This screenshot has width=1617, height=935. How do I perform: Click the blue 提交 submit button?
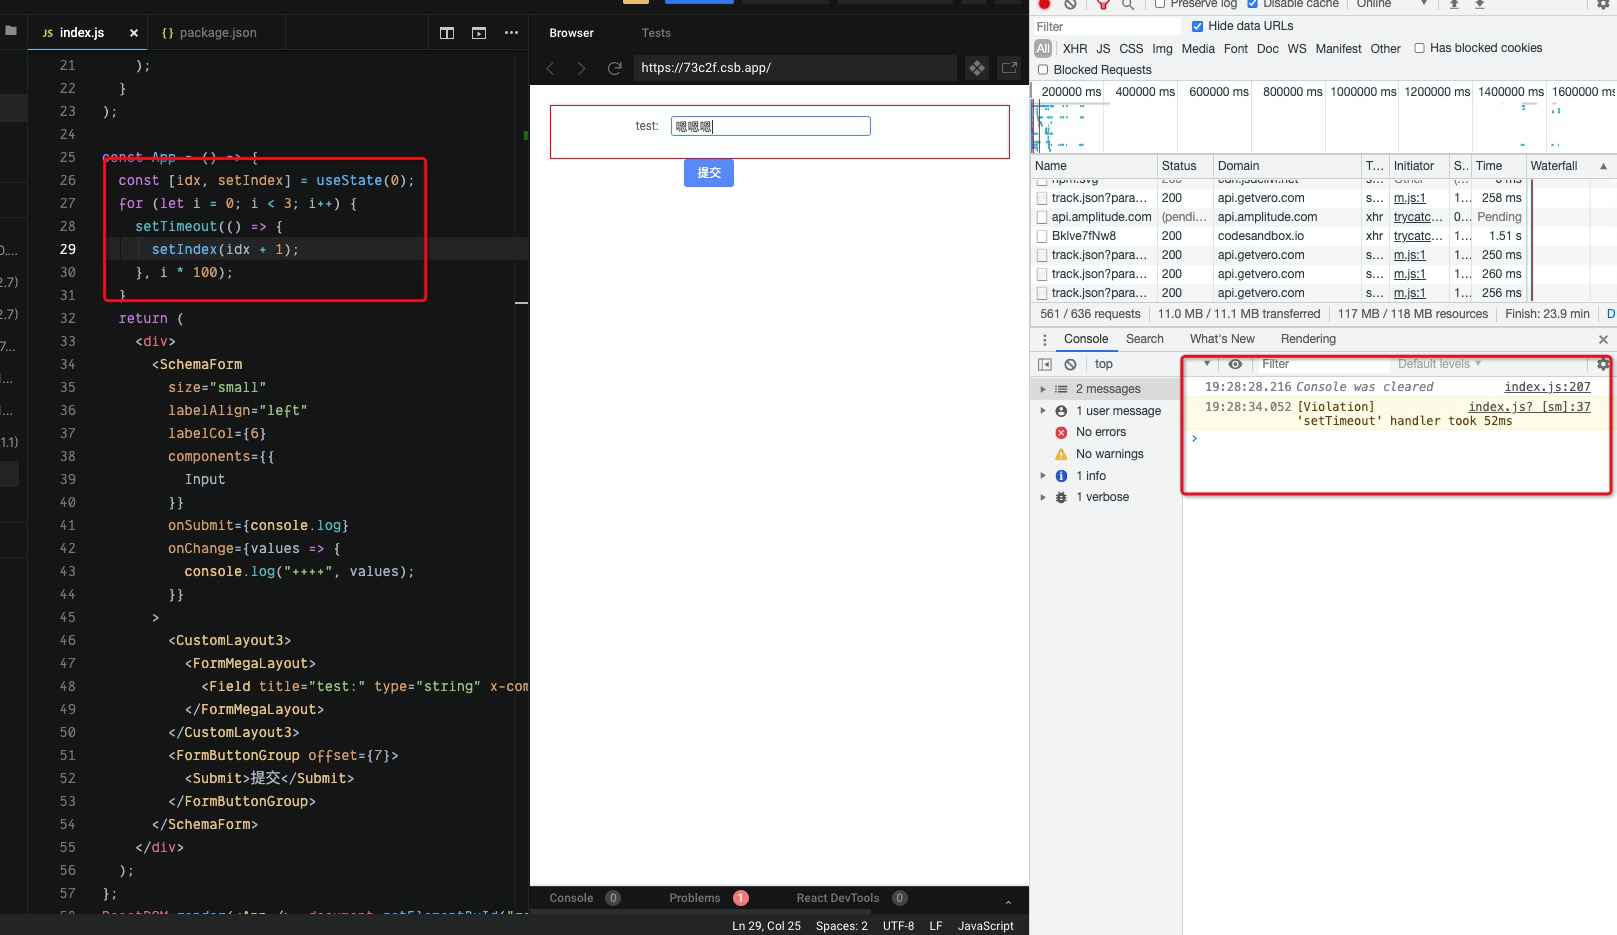(709, 173)
